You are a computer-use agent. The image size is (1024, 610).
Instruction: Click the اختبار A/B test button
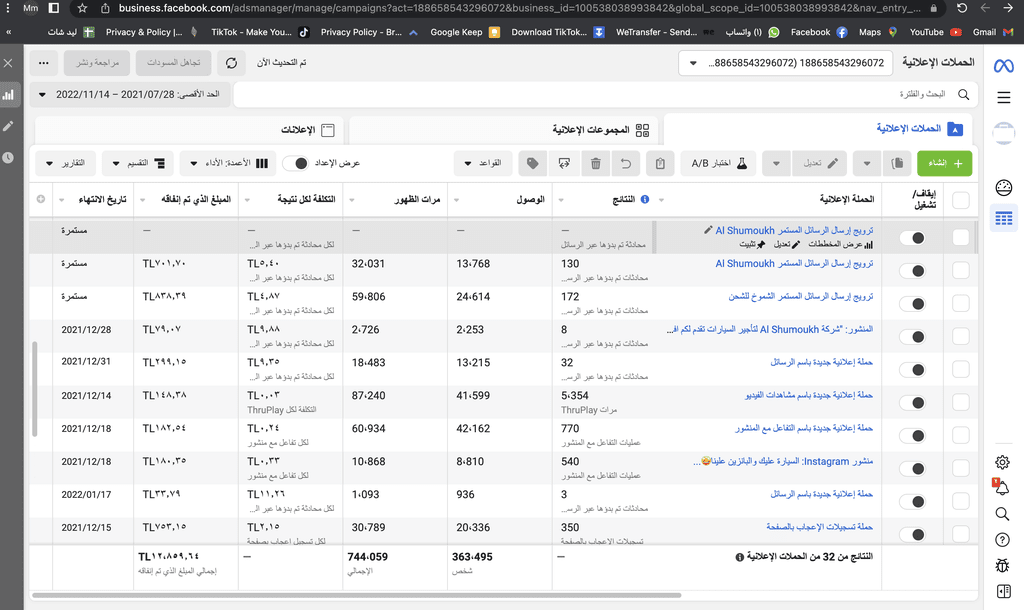point(718,163)
